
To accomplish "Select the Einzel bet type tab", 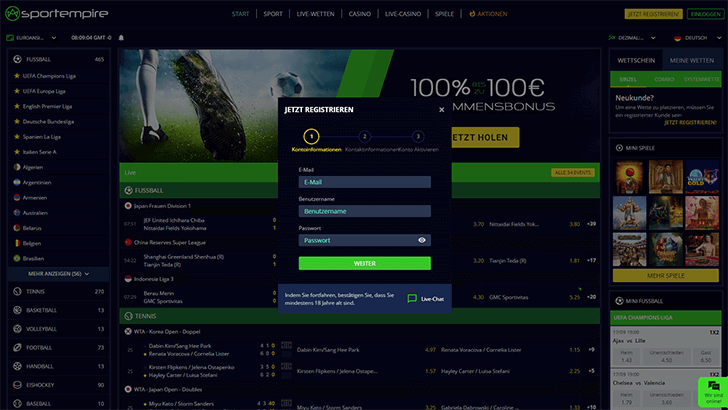I will tap(628, 79).
